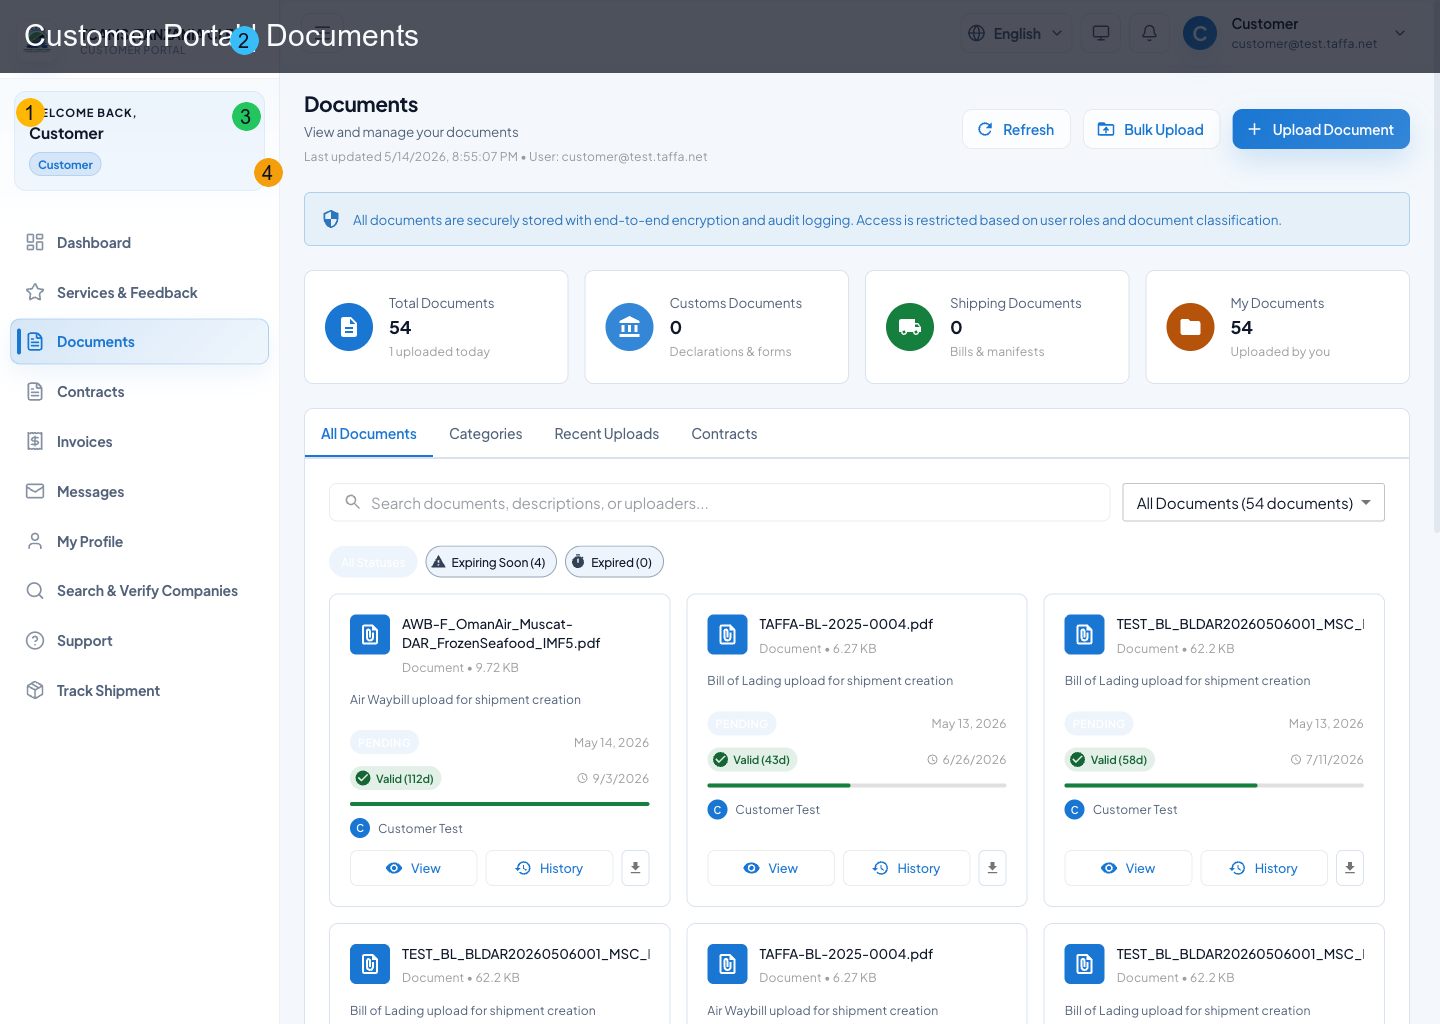Click View on the AWB-F_OmanAir document card
This screenshot has height=1024, width=1440.
click(x=414, y=868)
